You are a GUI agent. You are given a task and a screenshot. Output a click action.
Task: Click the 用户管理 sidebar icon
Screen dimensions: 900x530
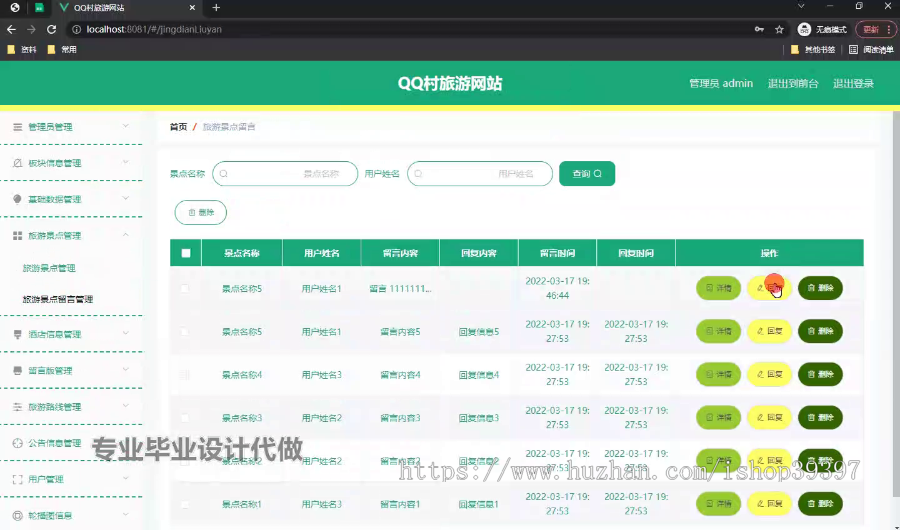tap(17, 479)
